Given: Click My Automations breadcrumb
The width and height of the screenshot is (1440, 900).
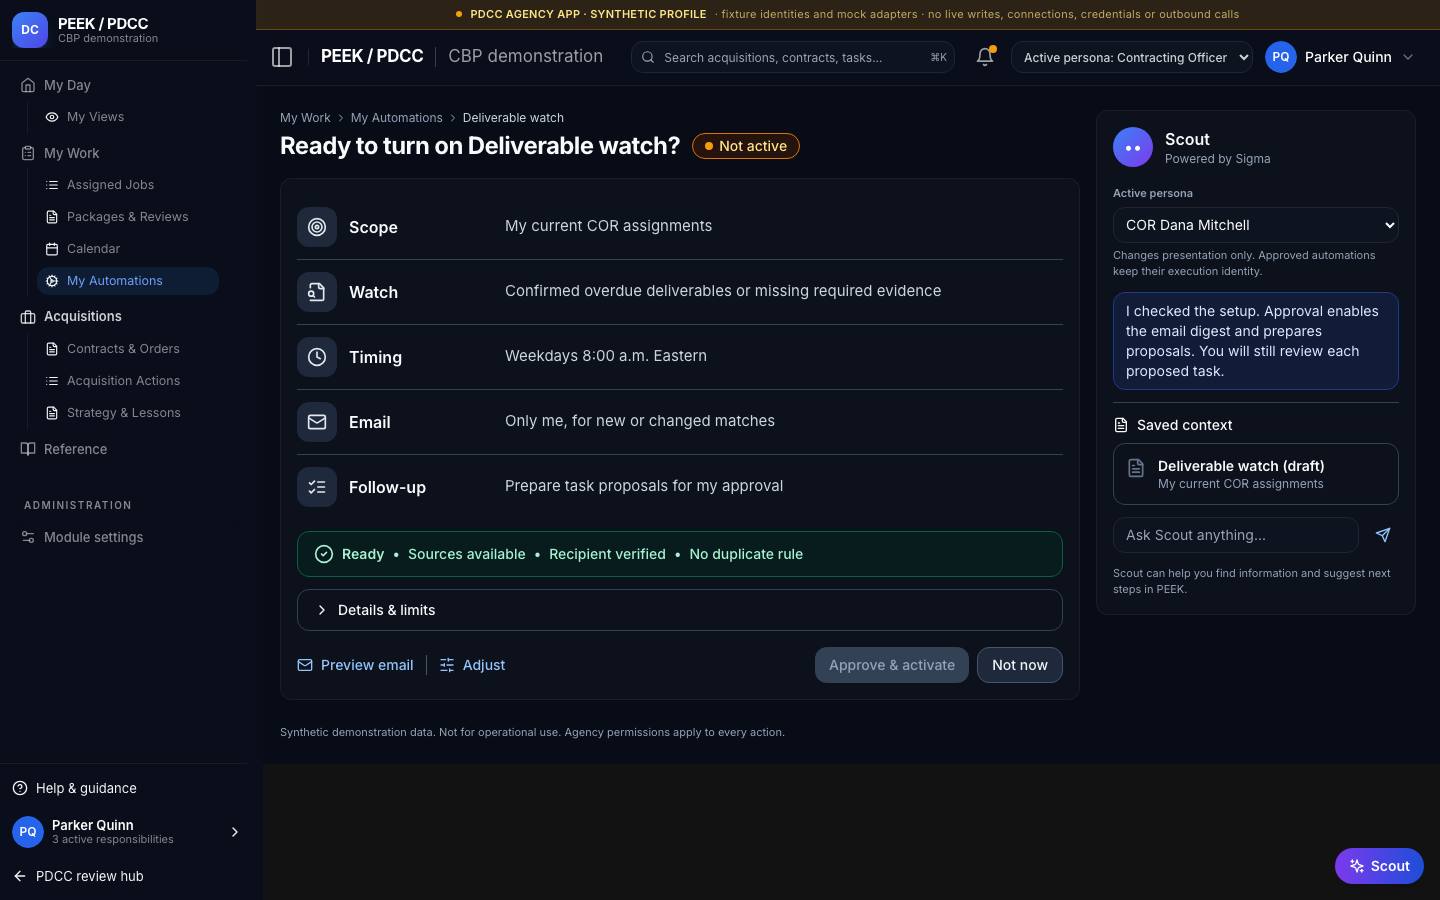Looking at the screenshot, I should click(x=396, y=118).
